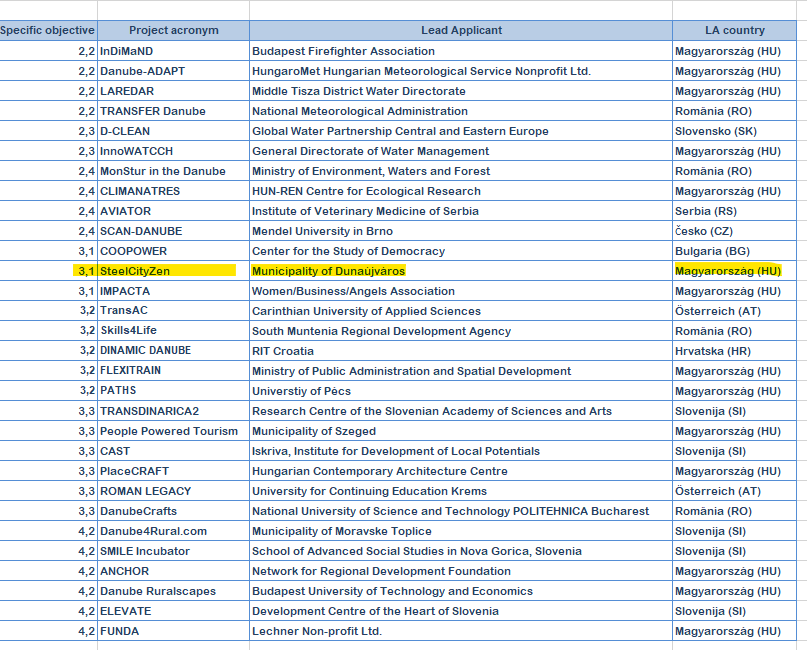Select the "Project acronym" header cell
This screenshot has width=807, height=650.
173,30
